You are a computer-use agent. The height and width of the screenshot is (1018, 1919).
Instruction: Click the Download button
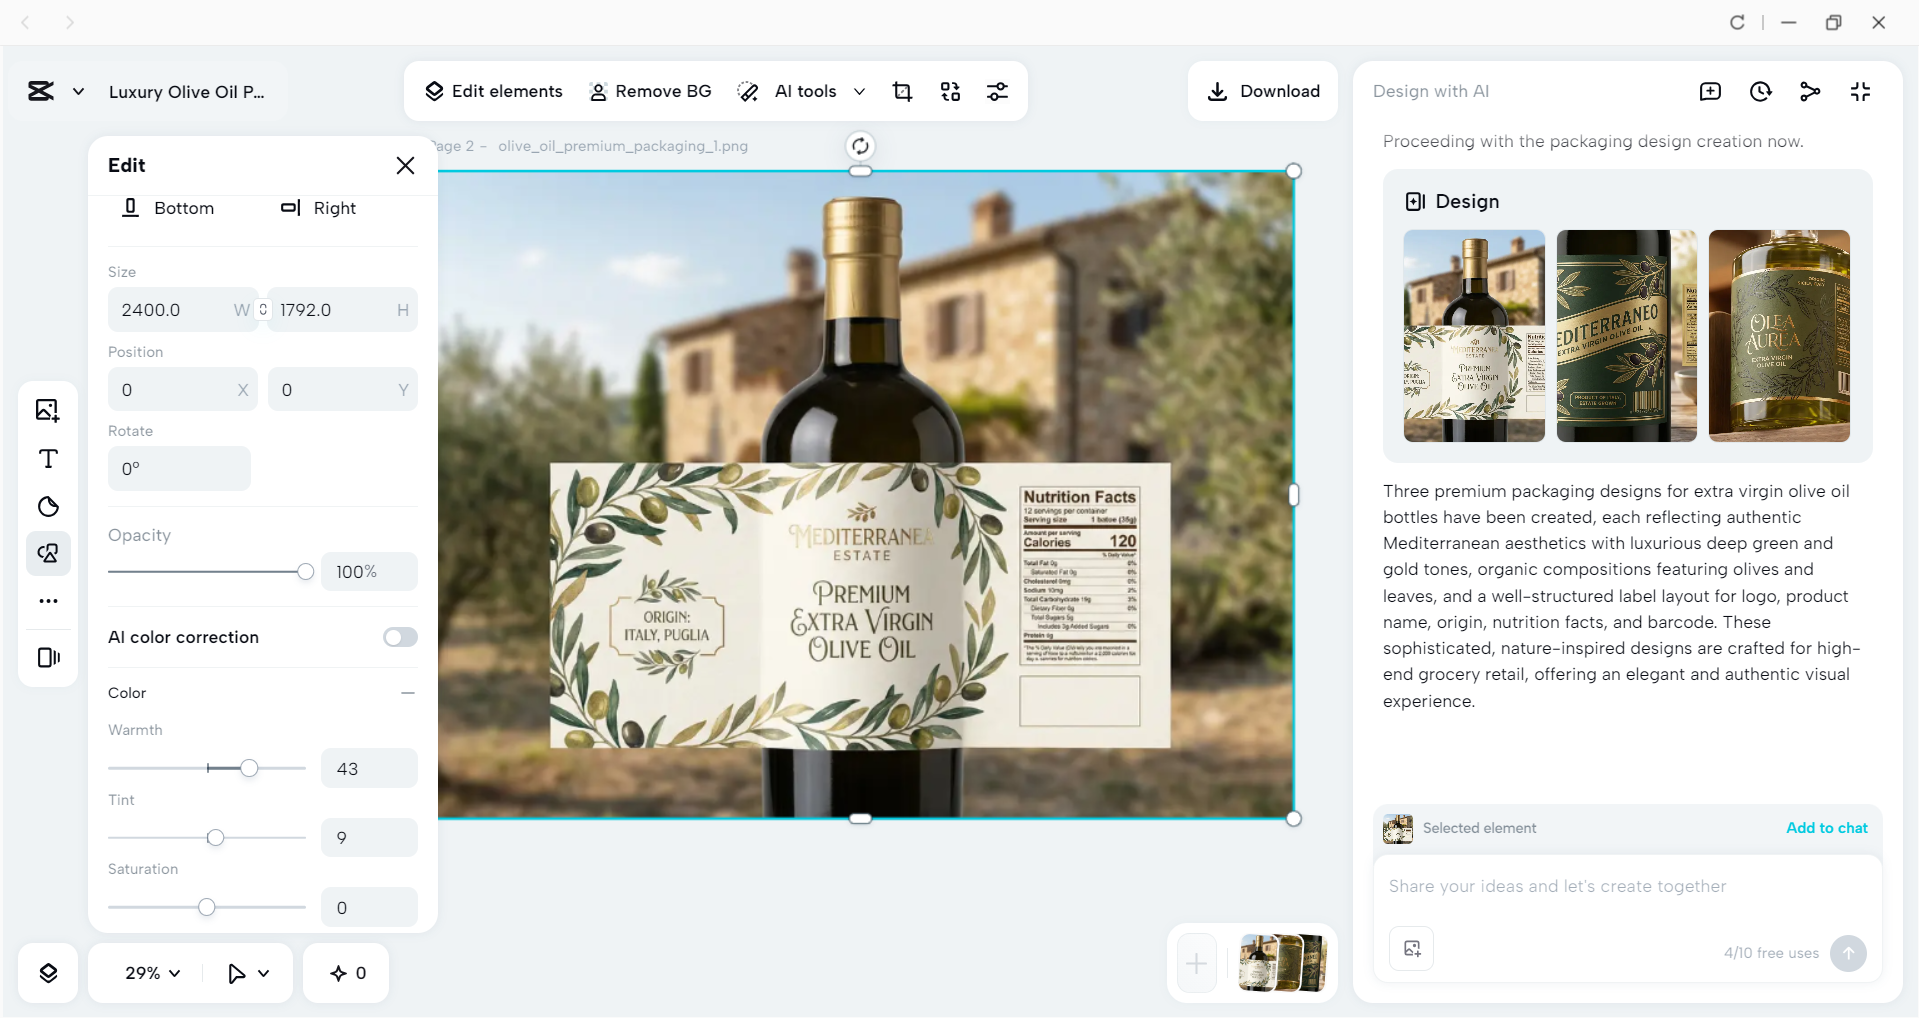pos(1262,91)
